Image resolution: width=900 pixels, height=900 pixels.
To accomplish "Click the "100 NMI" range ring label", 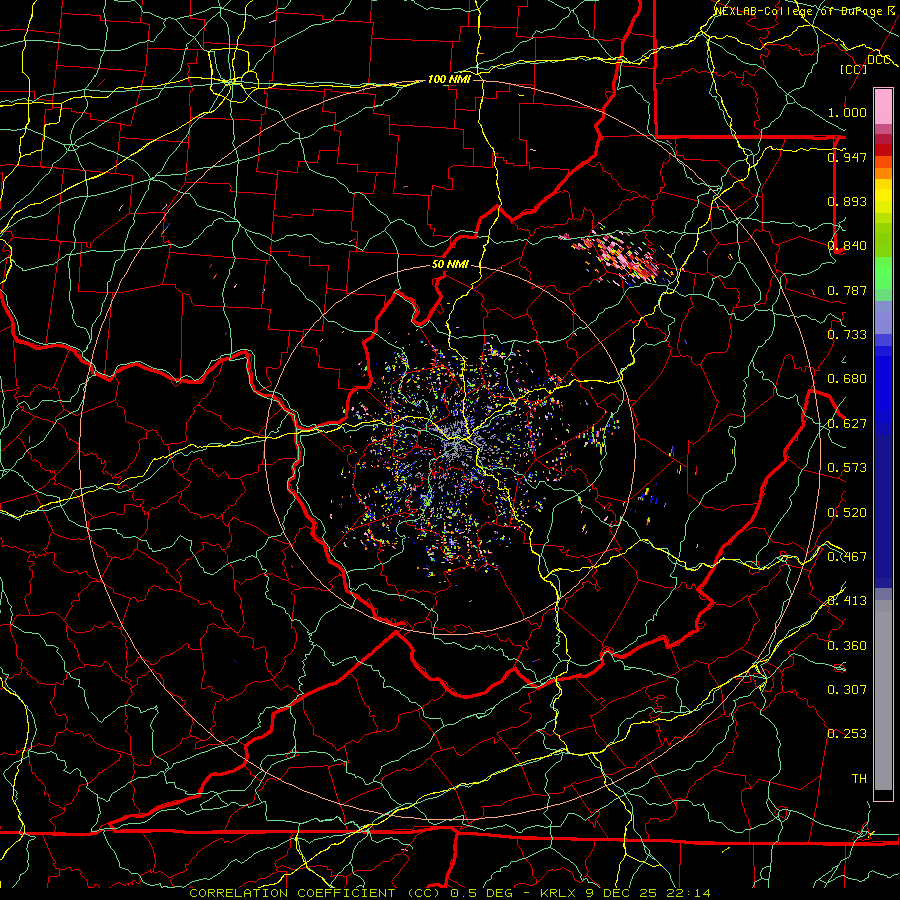I will pyautogui.click(x=449, y=79).
